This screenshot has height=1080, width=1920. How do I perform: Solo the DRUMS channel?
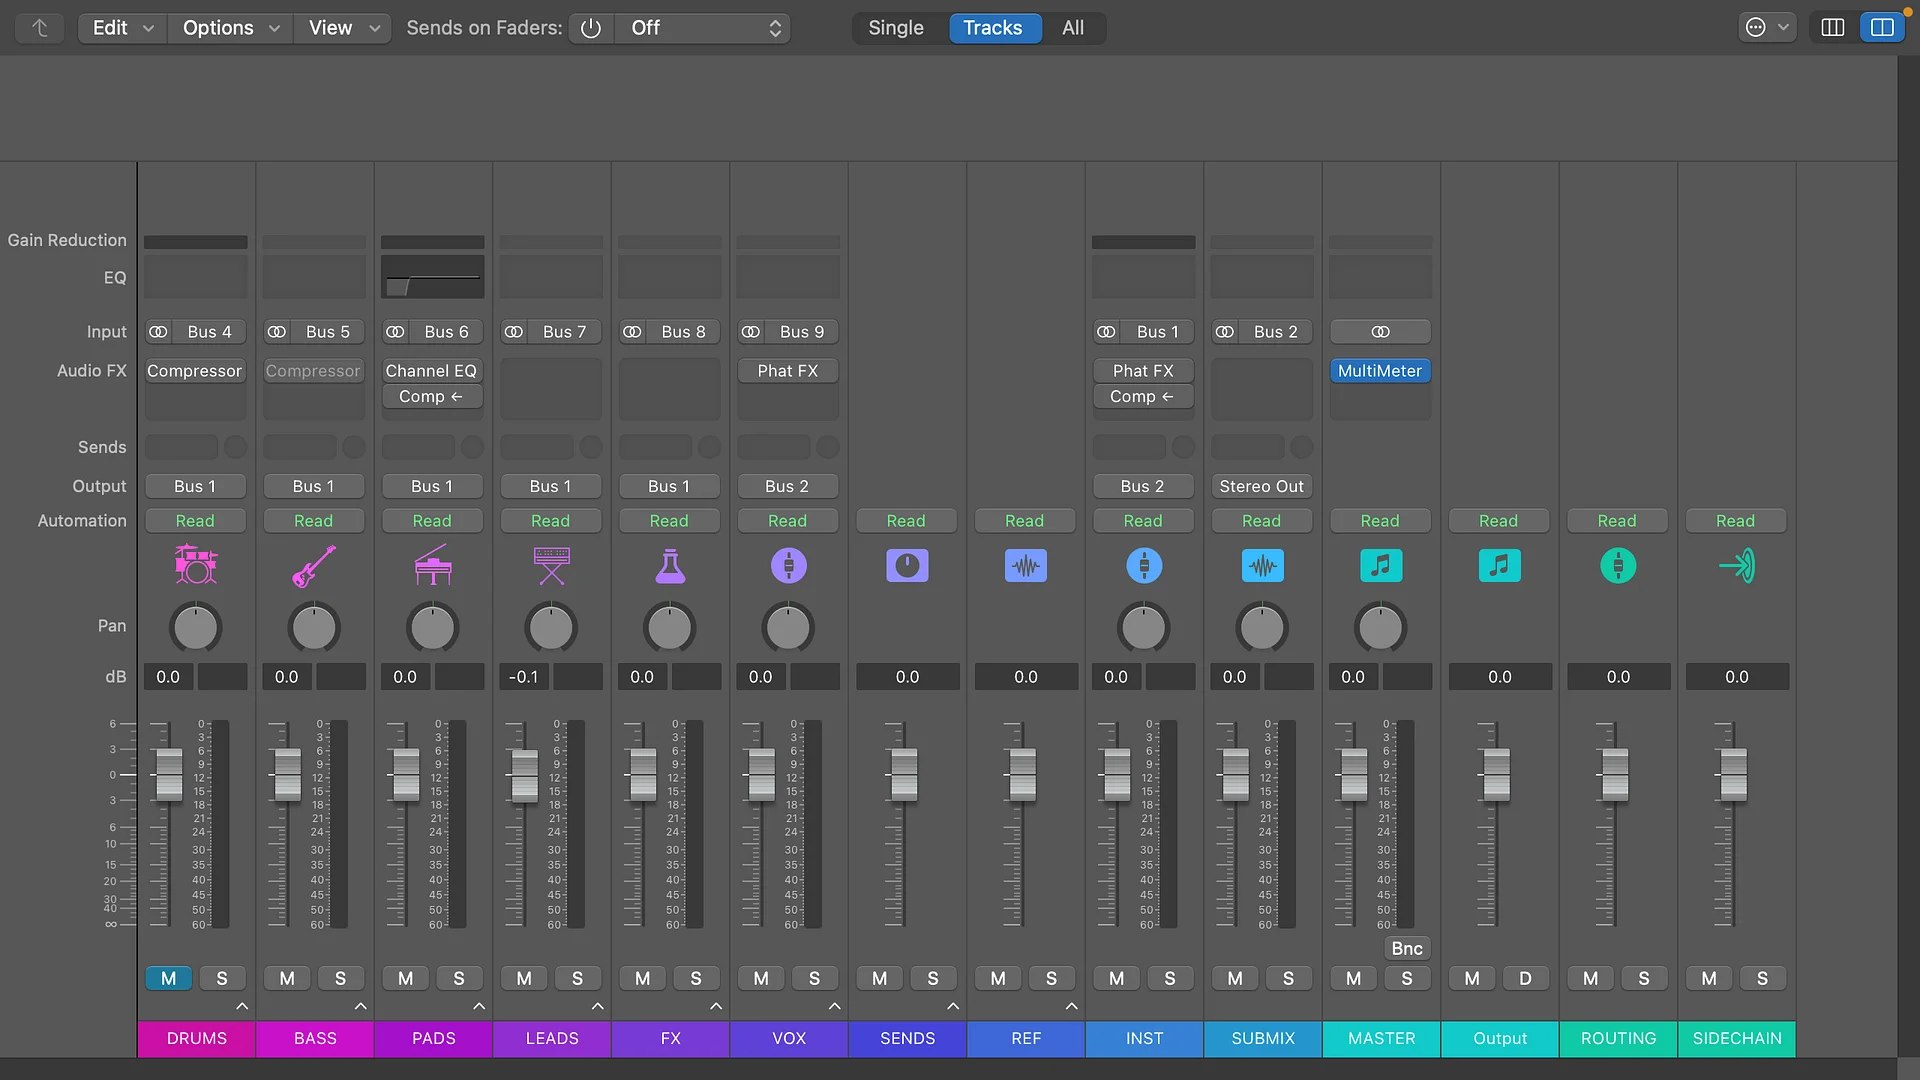pos(222,978)
